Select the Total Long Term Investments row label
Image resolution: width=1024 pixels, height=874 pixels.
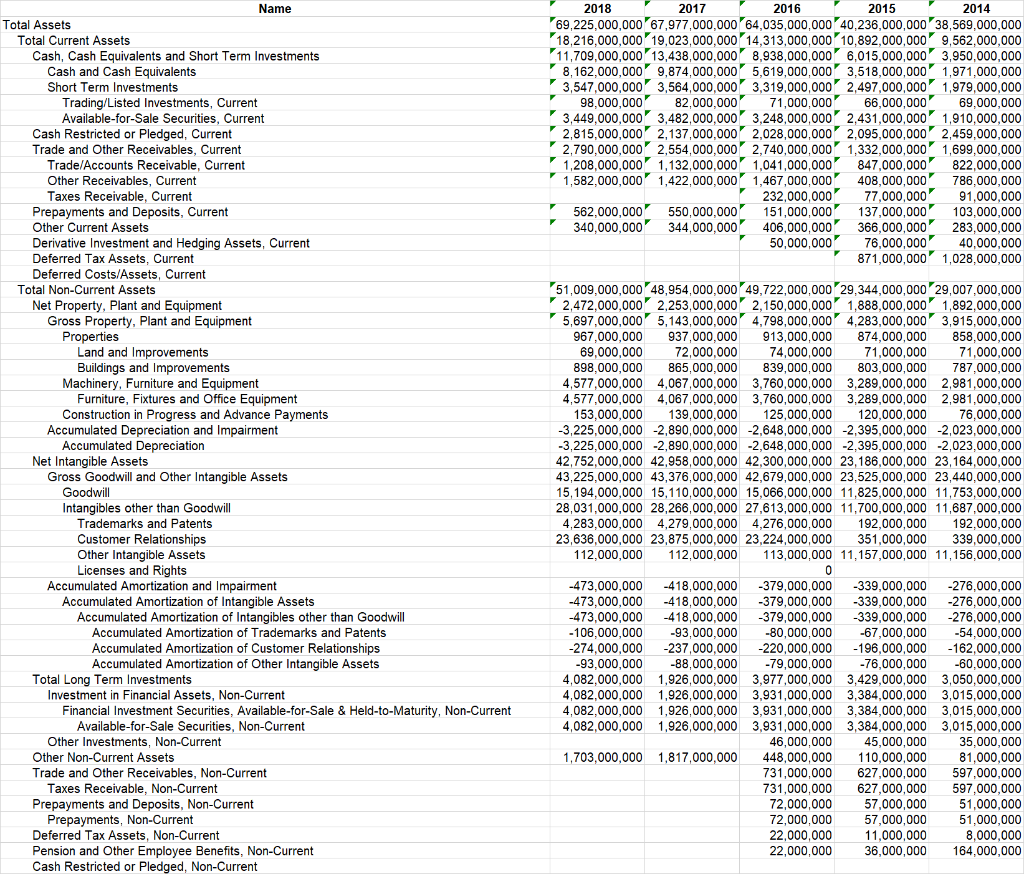(x=112, y=679)
